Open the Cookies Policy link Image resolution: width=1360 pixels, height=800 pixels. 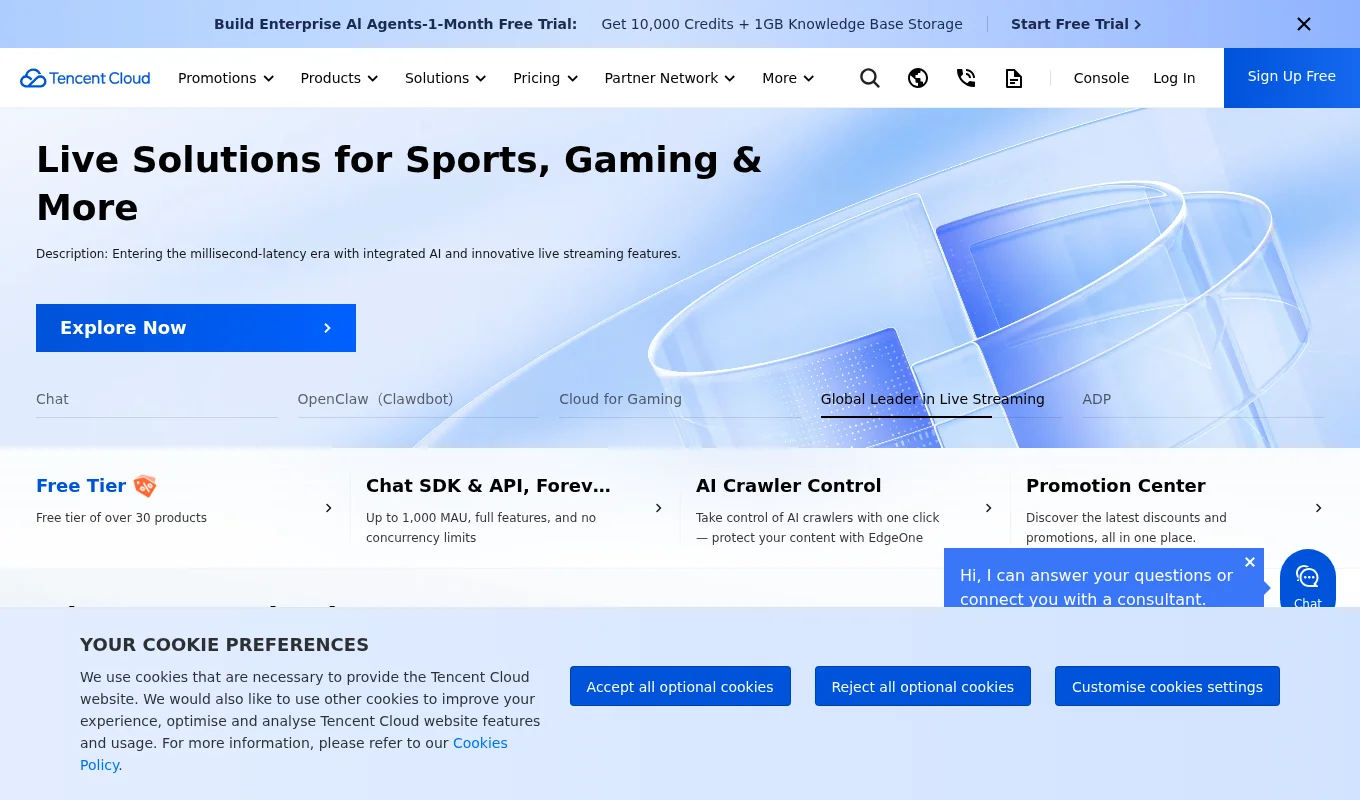(x=480, y=743)
